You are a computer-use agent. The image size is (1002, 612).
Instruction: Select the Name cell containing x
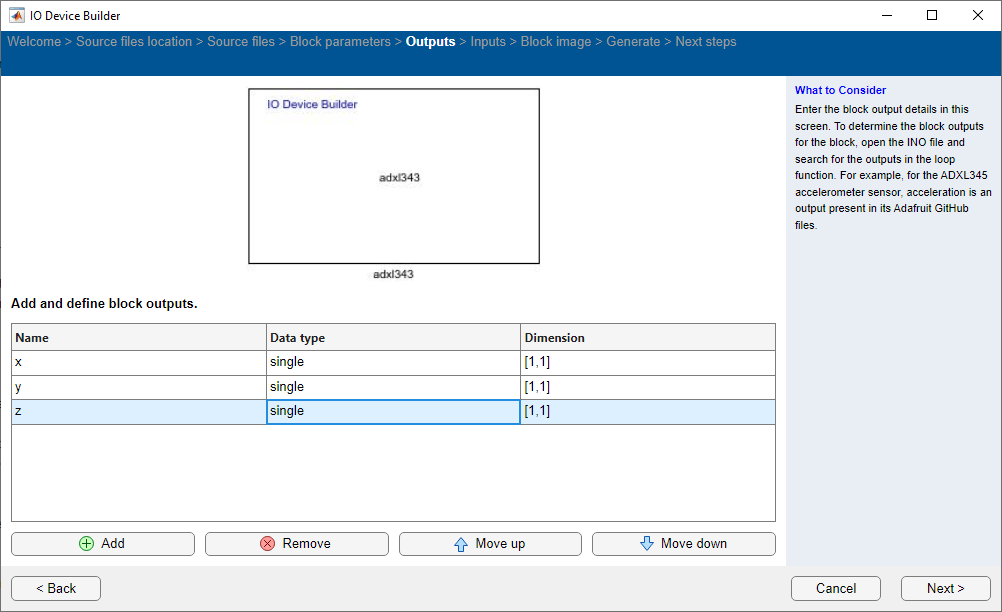(139, 362)
